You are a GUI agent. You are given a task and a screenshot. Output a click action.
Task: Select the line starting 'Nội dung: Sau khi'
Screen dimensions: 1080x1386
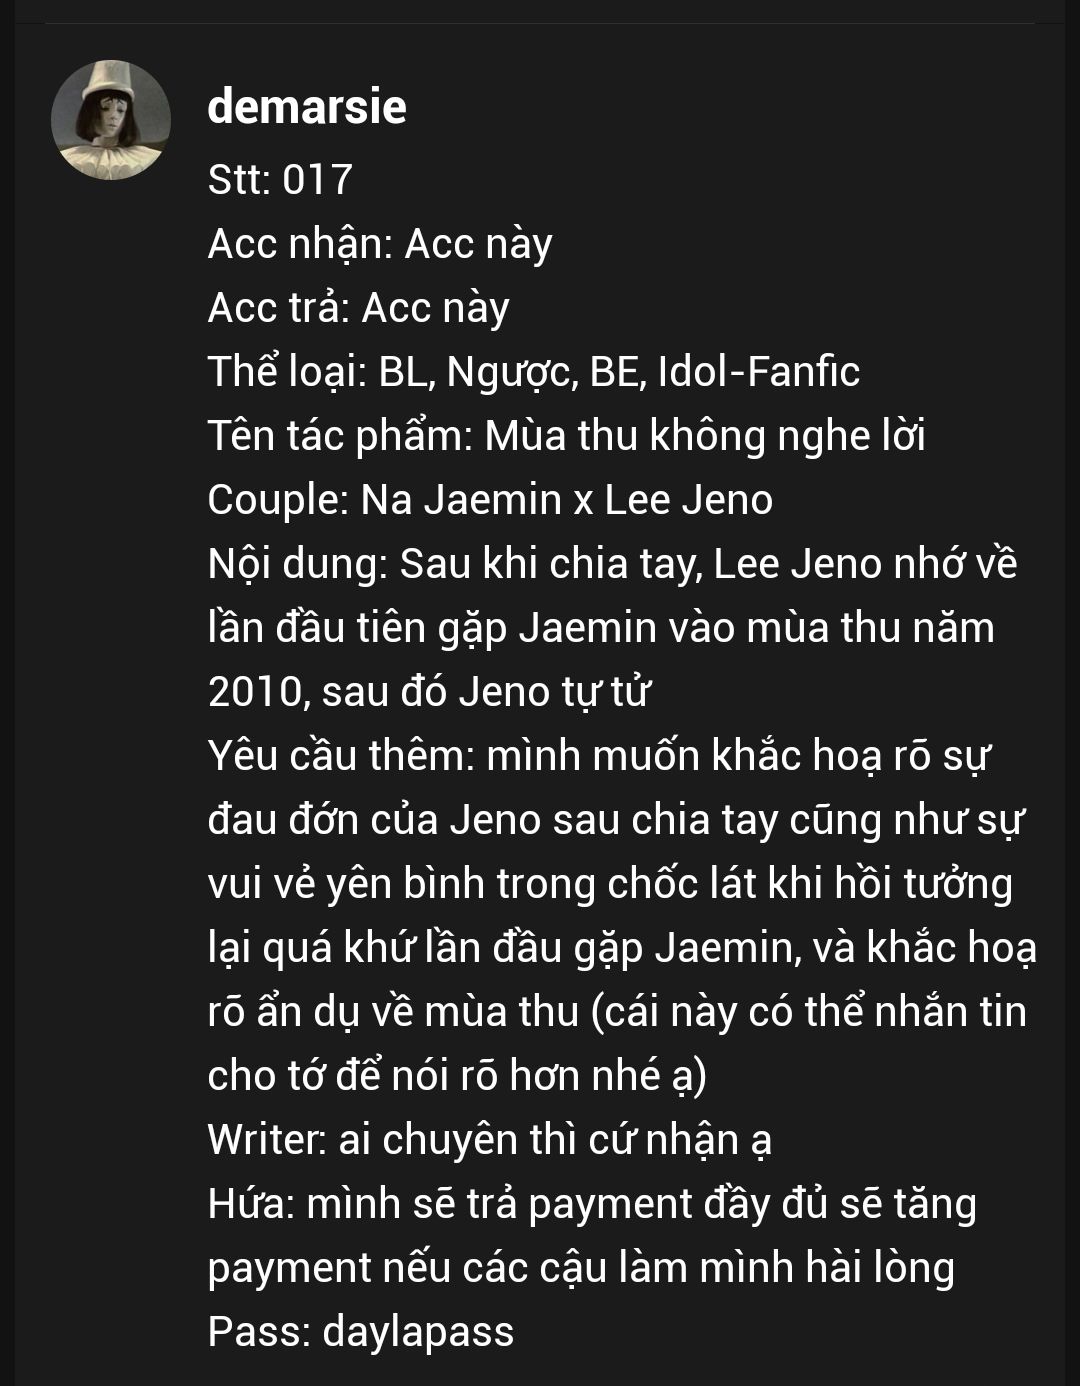point(612,564)
